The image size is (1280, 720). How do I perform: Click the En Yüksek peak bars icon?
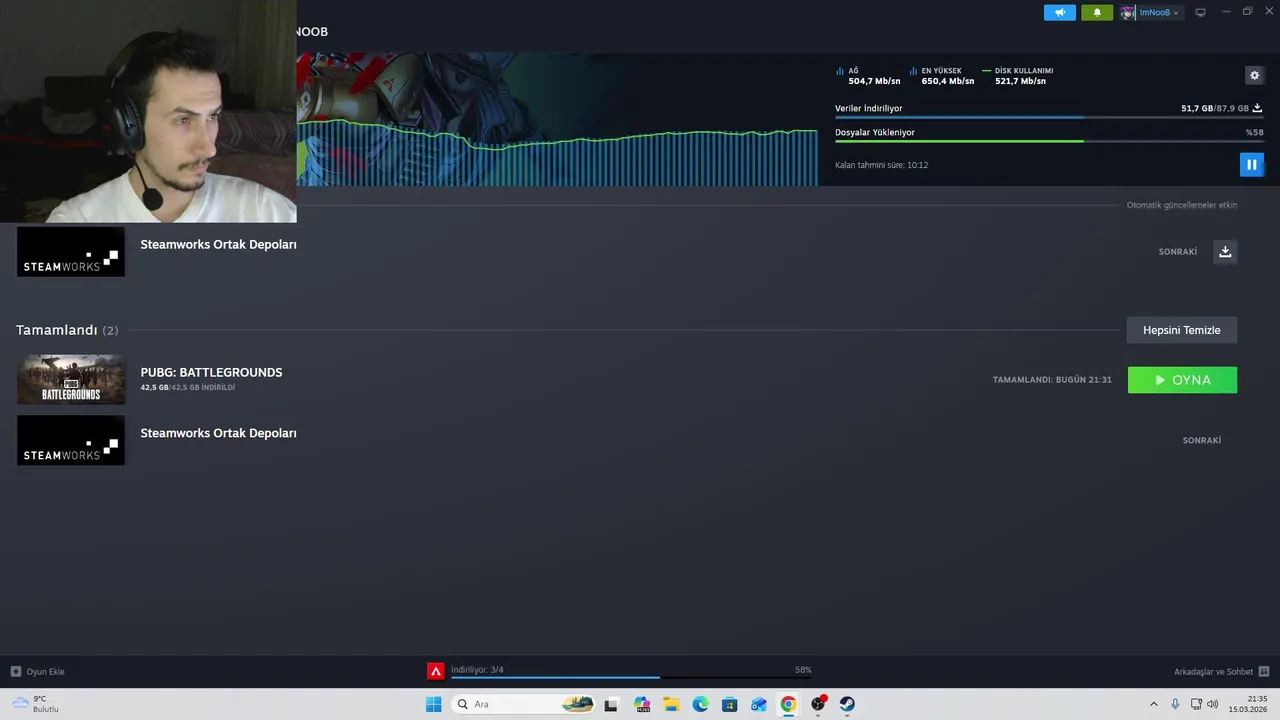[x=913, y=71]
